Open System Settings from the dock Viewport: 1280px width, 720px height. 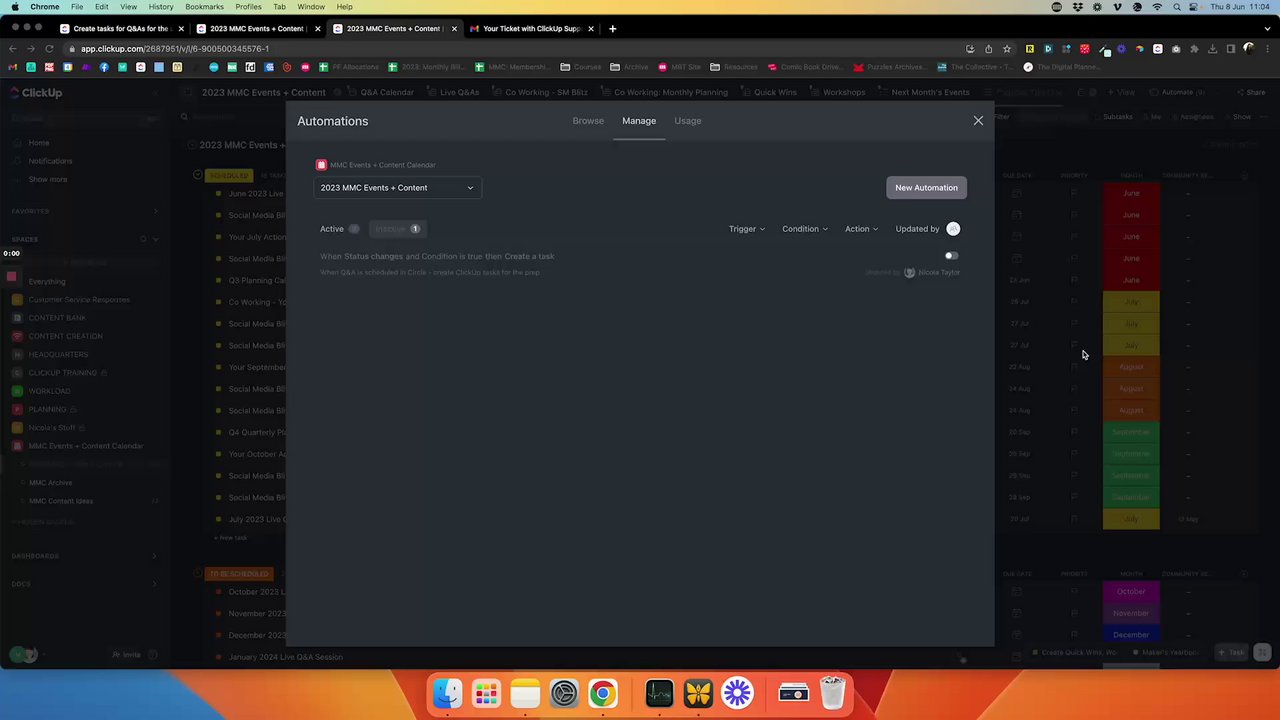point(564,693)
